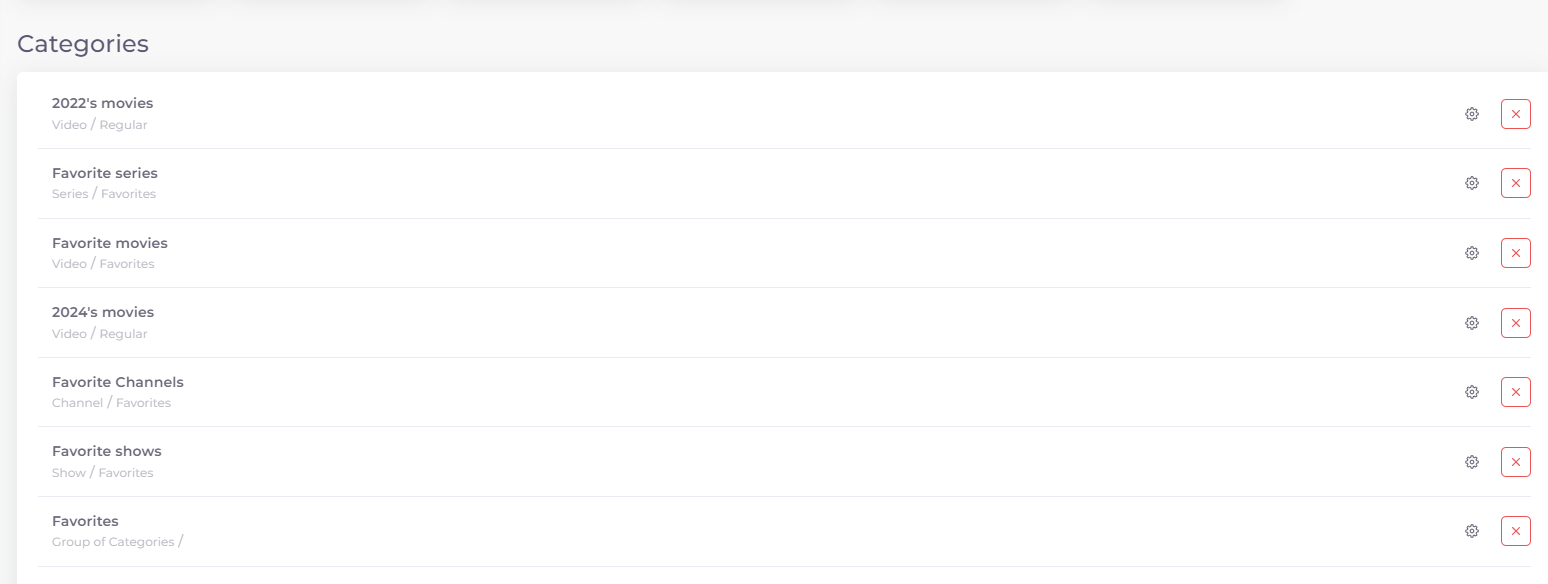The width and height of the screenshot is (1548, 584).
Task: Open settings for Favorites group row
Action: pos(1472,531)
